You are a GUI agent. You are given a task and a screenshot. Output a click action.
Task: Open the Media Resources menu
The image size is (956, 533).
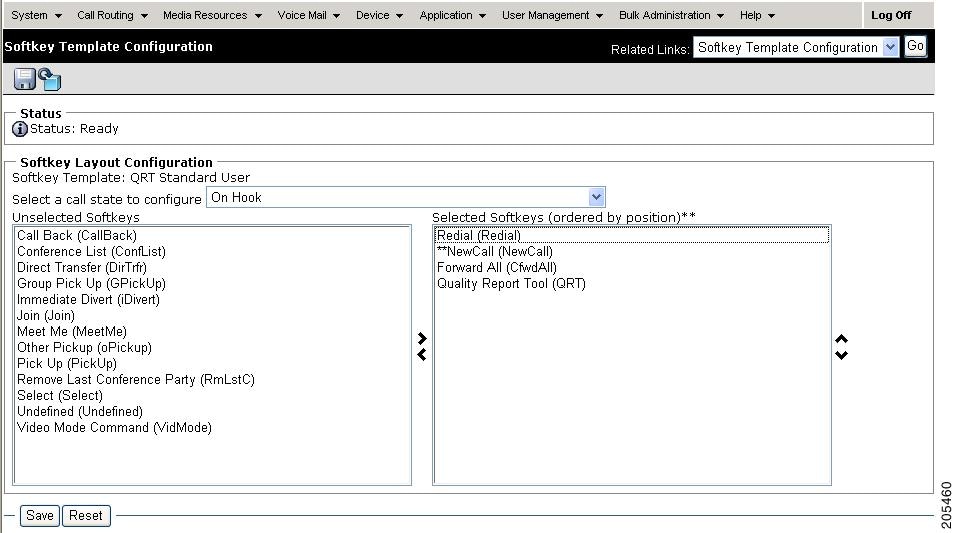pos(212,15)
